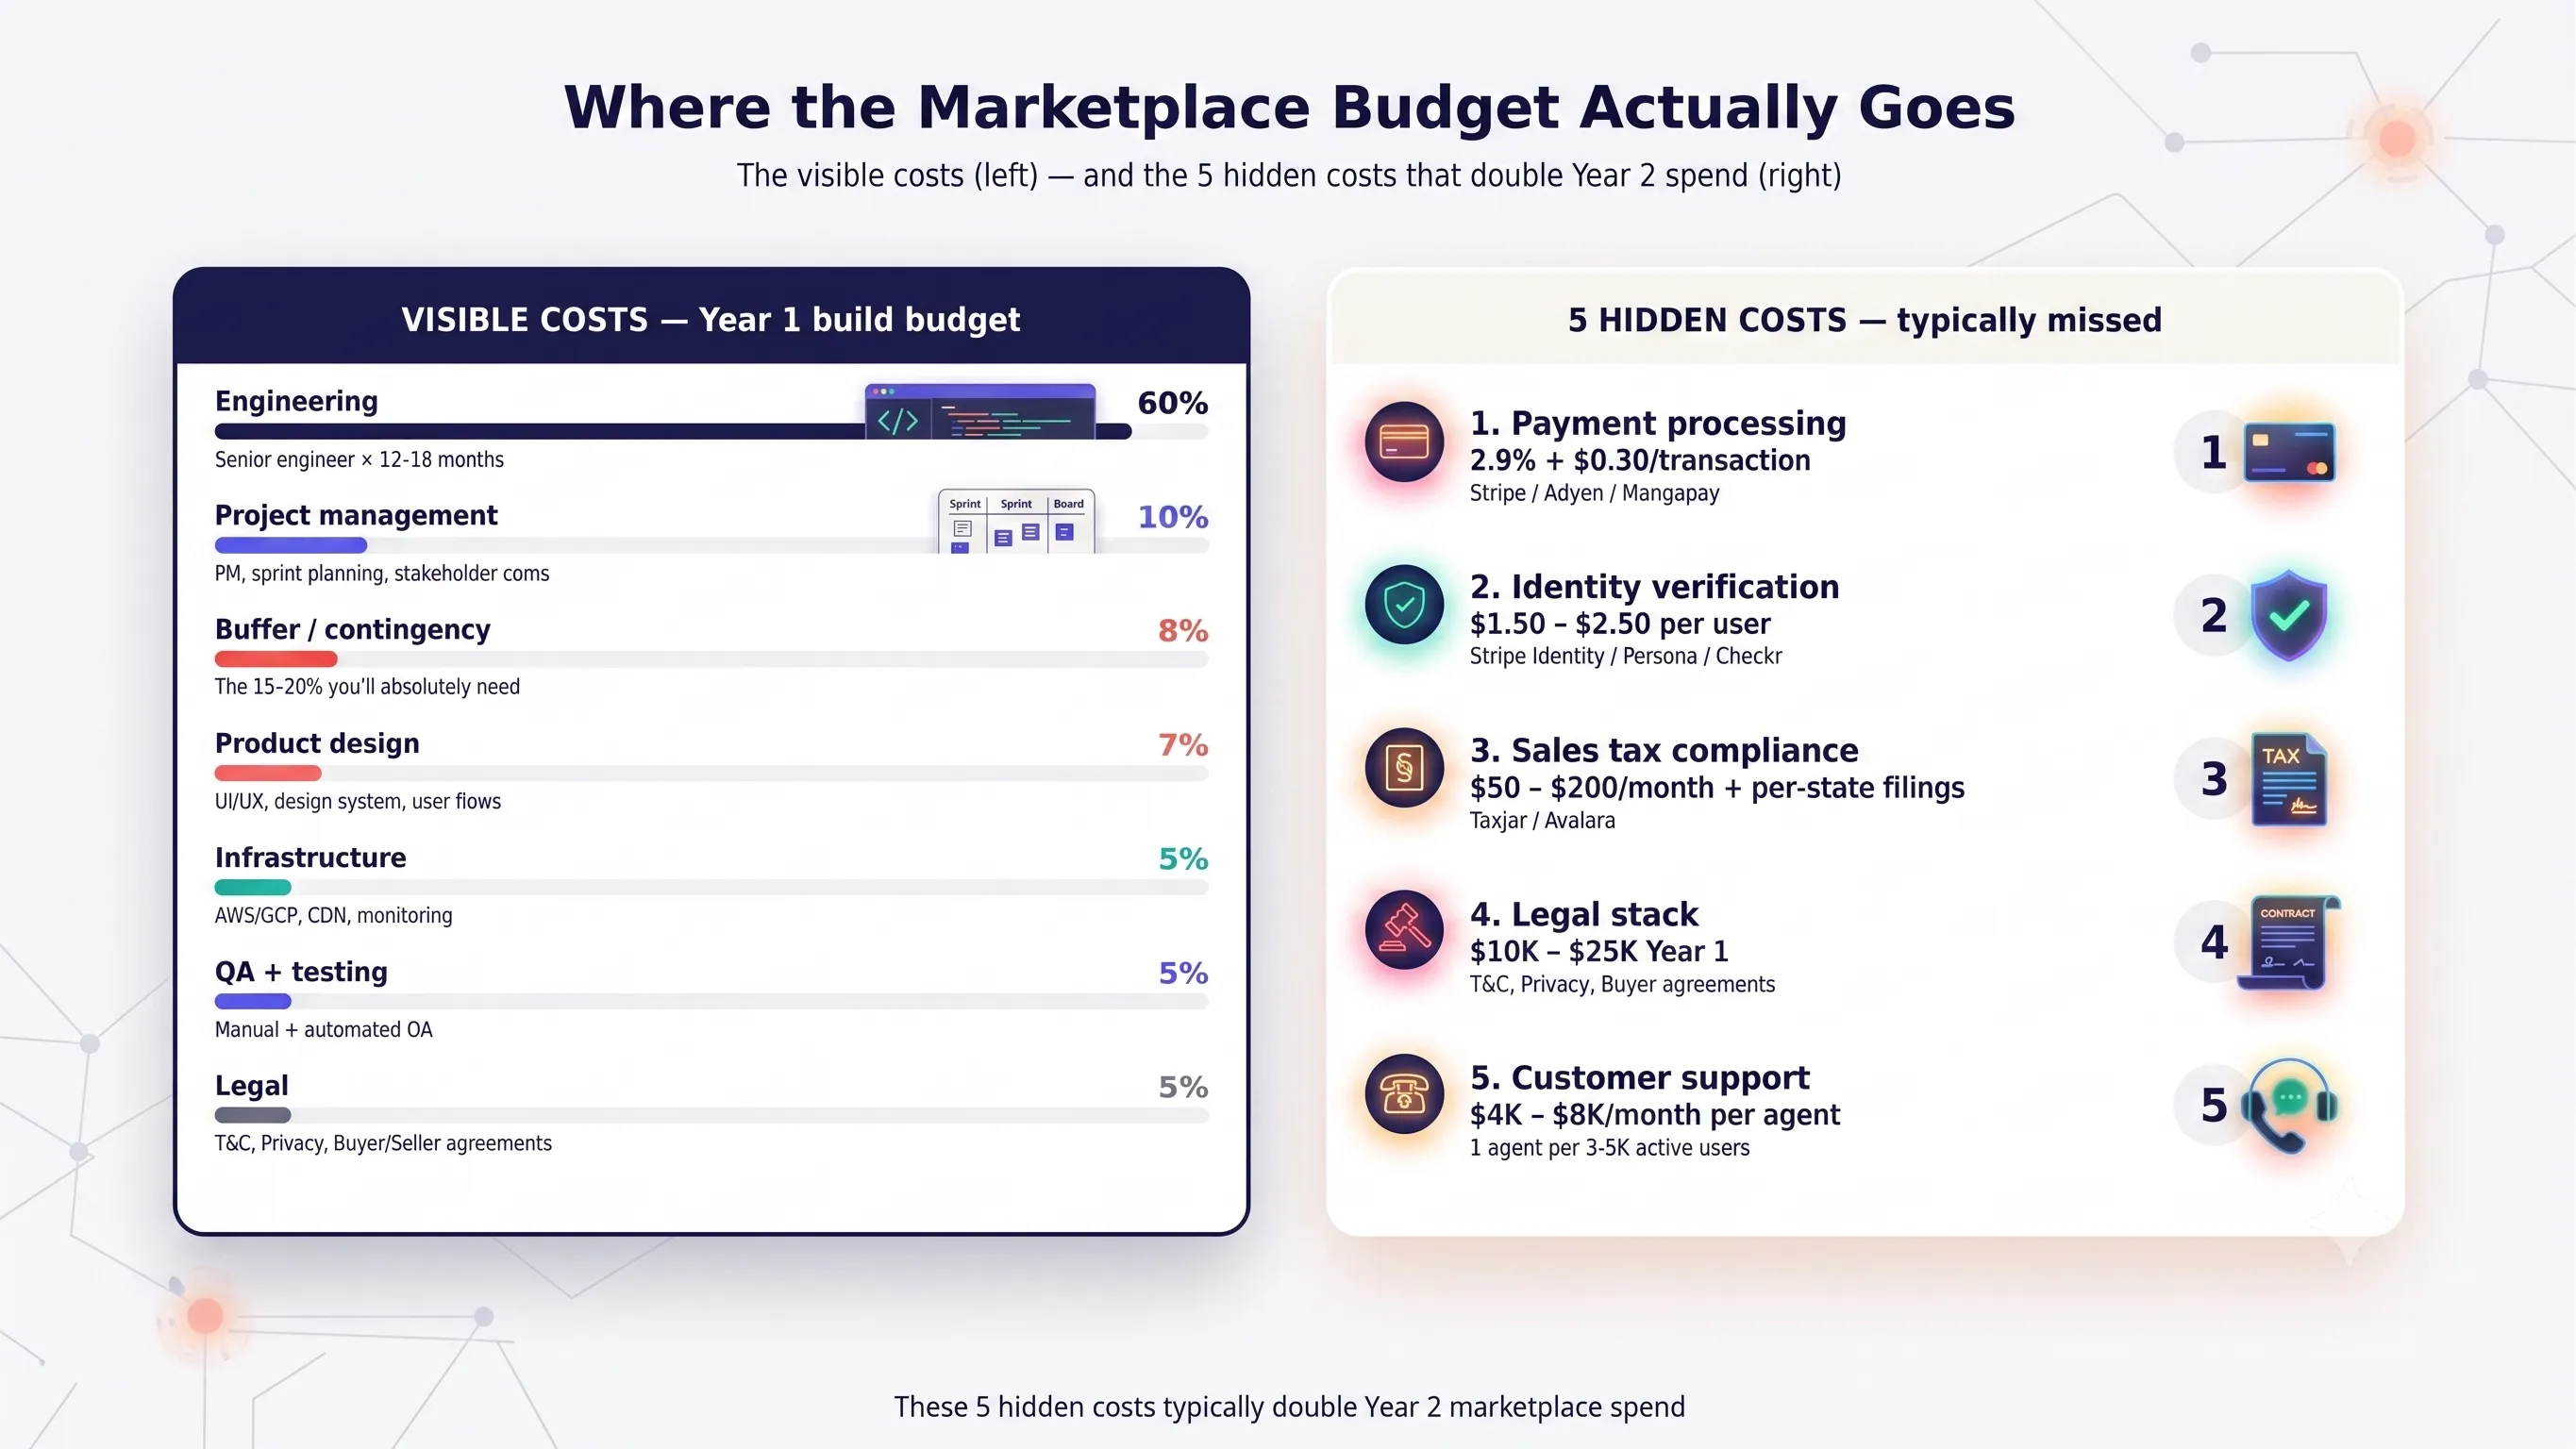2576x1449 pixels.
Task: Click the identity verification shield round icon
Action: (x=1404, y=605)
